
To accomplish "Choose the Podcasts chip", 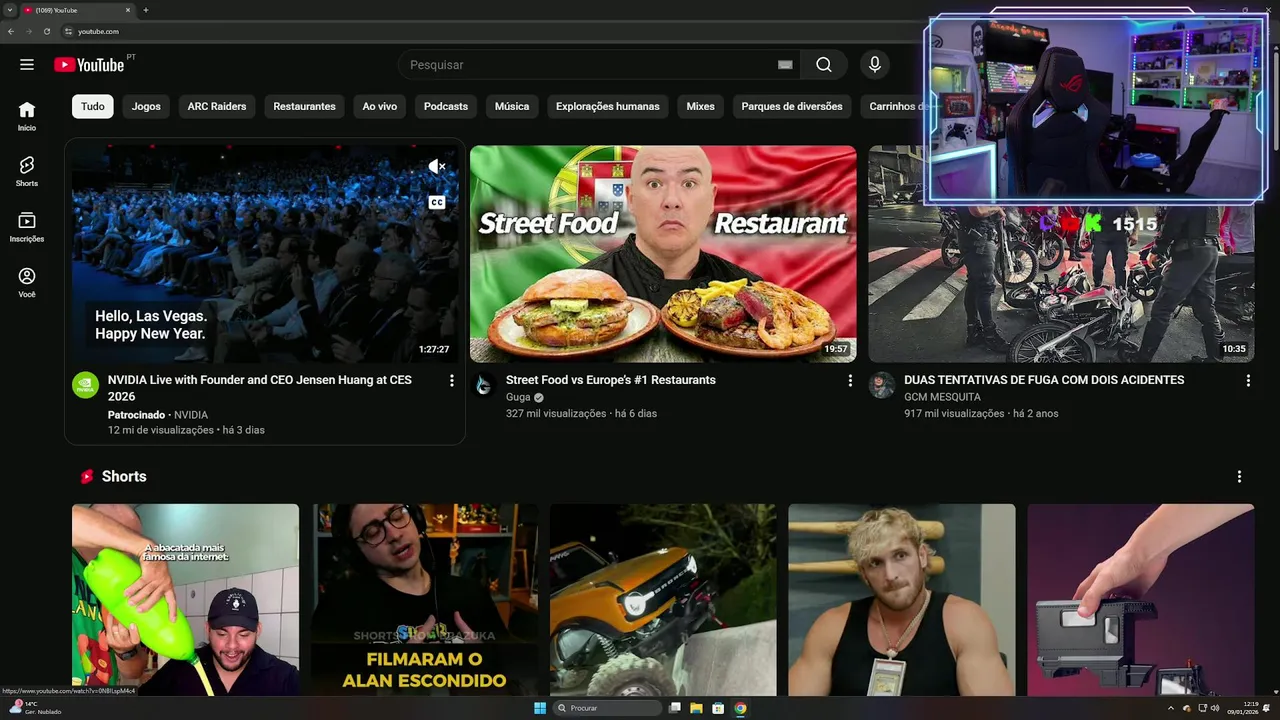I will pos(446,106).
